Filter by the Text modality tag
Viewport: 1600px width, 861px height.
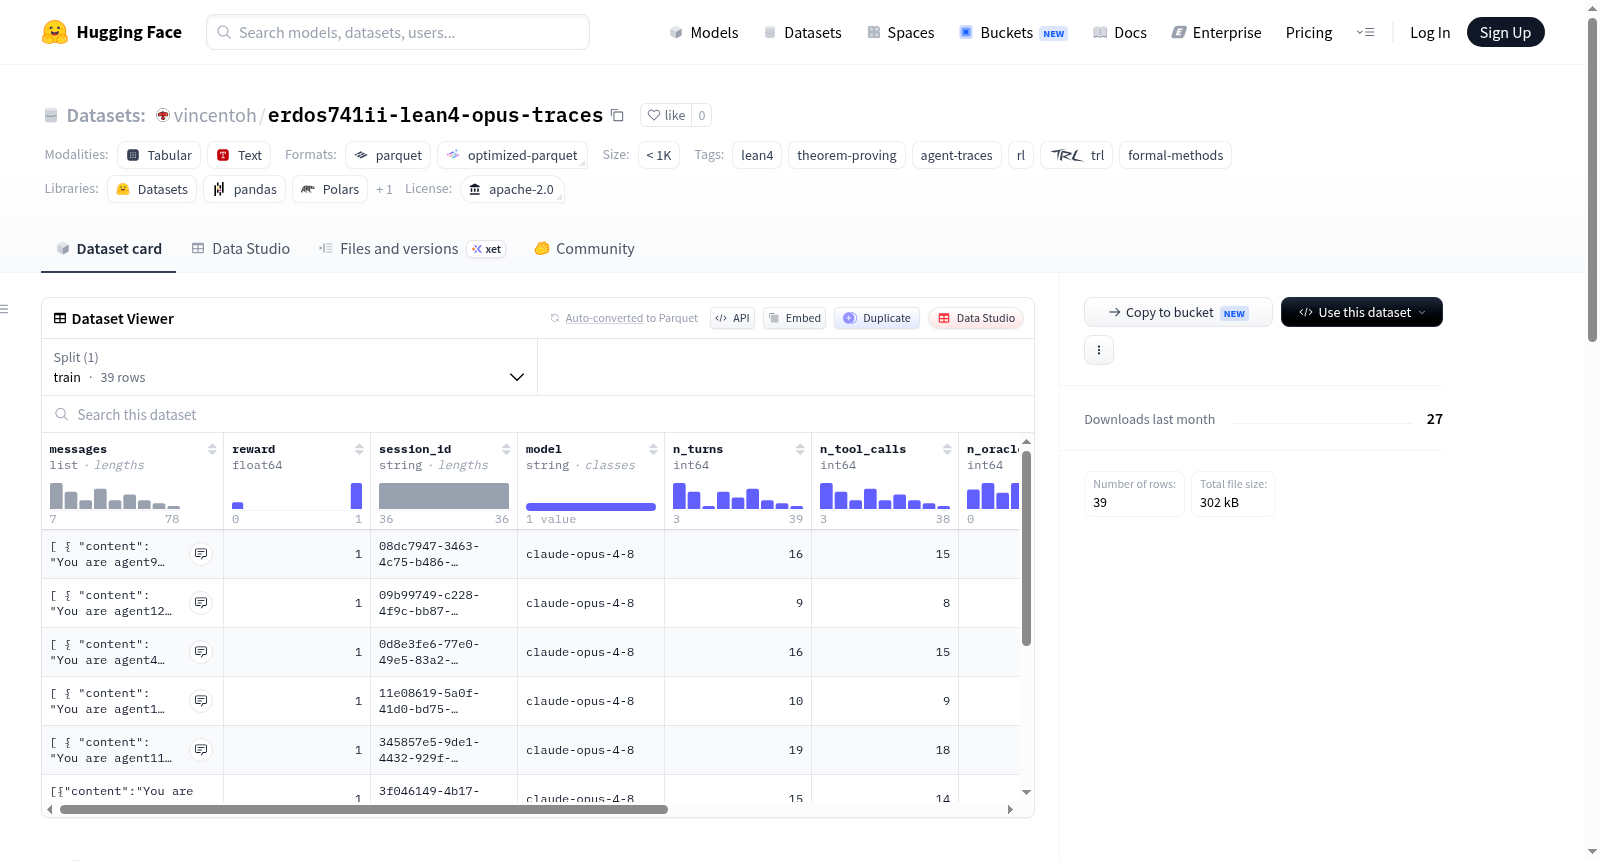pyautogui.click(x=239, y=155)
